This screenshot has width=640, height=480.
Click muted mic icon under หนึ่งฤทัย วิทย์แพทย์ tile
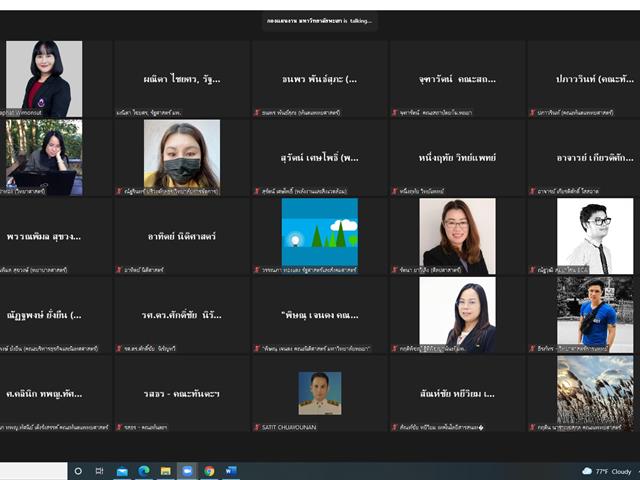(x=395, y=191)
